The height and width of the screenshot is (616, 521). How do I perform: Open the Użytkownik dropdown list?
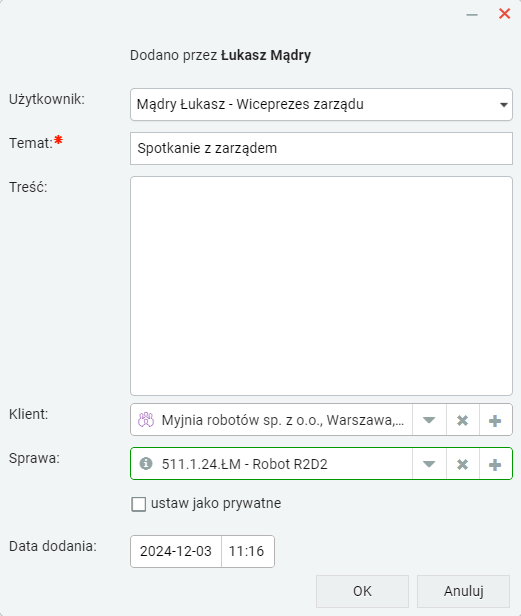(321, 104)
